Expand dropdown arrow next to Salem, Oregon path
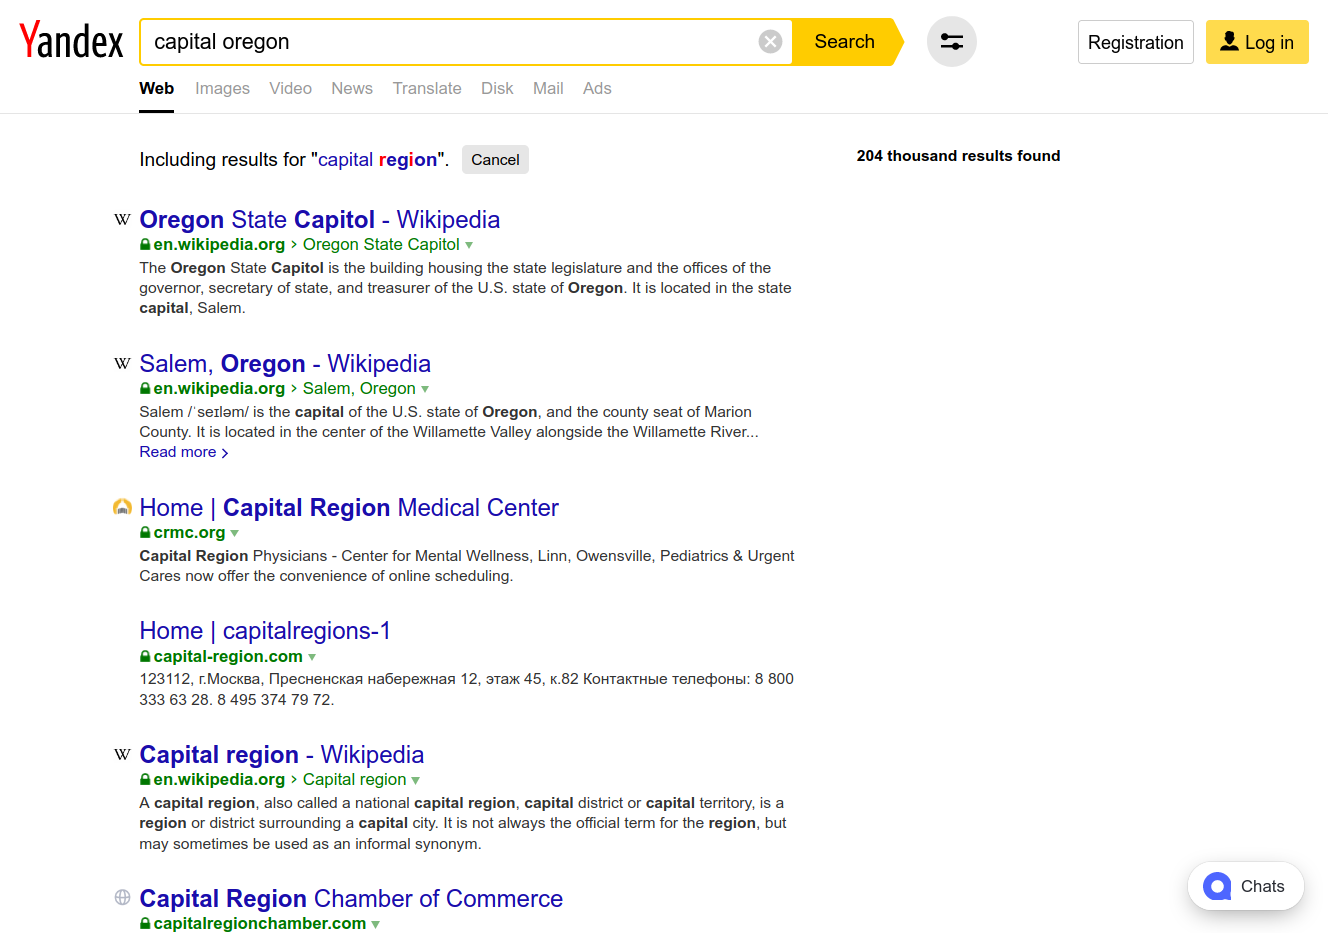The height and width of the screenshot is (933, 1328). coord(425,389)
